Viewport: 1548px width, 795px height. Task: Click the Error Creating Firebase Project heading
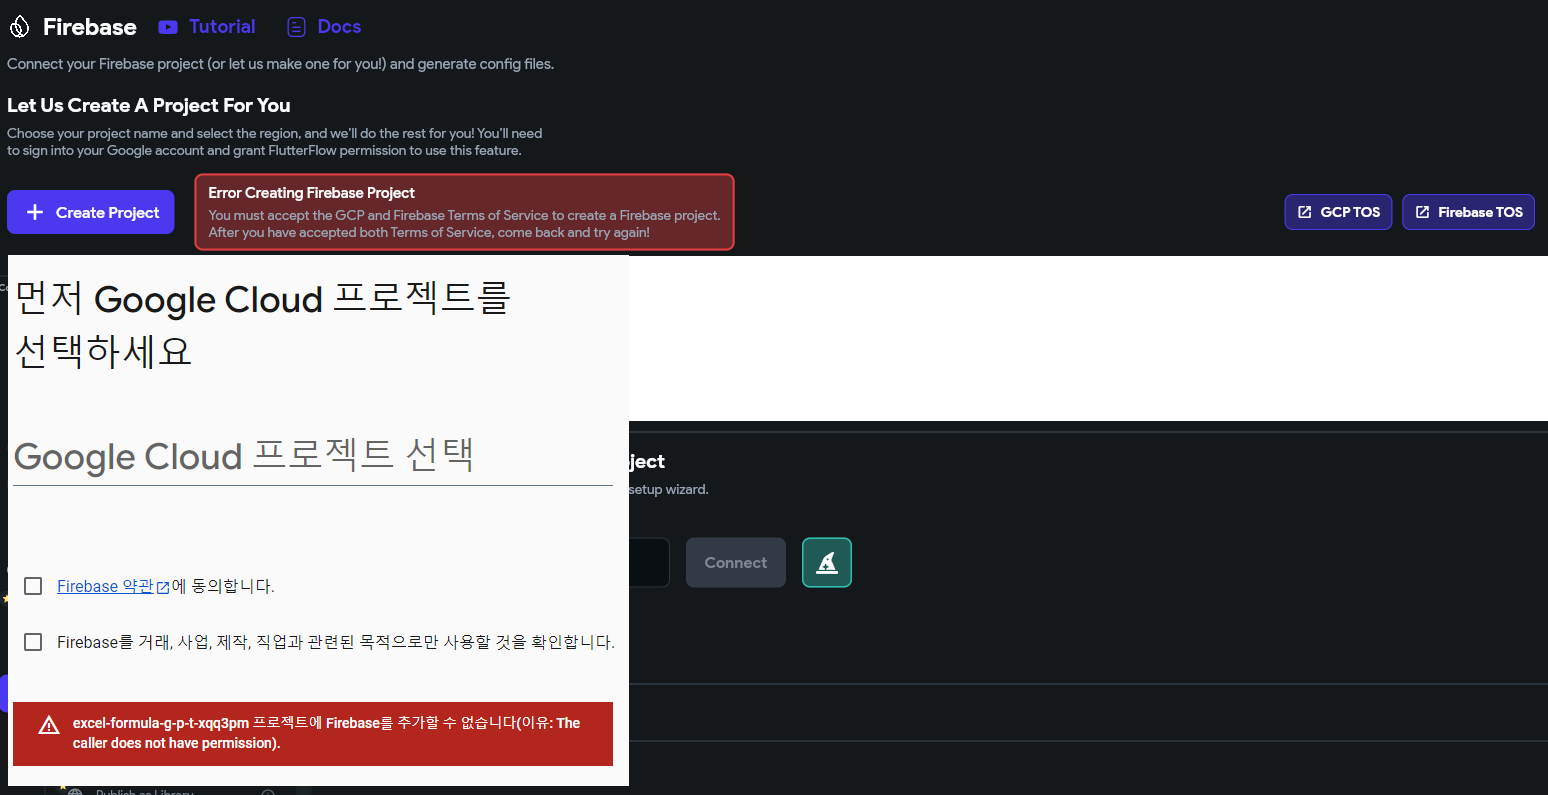[311, 193]
